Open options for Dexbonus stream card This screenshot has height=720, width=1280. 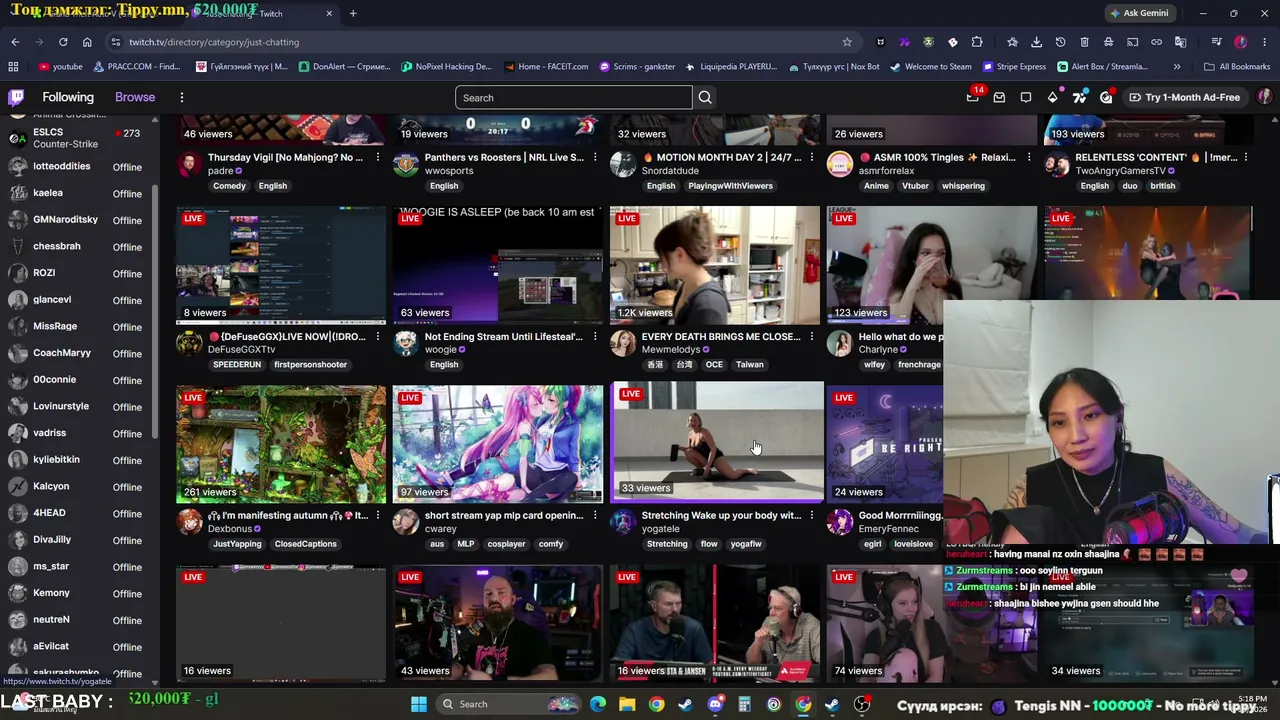tap(378, 515)
